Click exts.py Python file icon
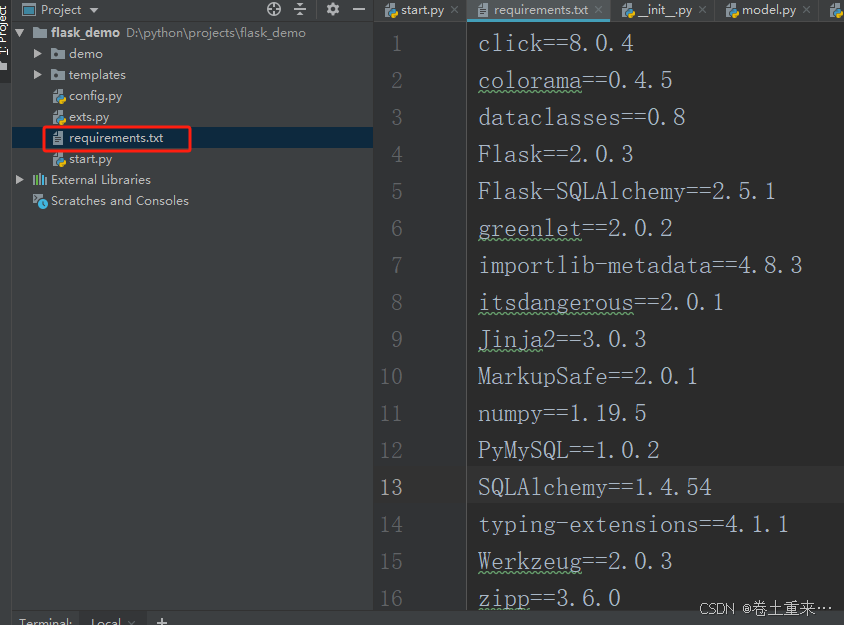Screen dimensions: 844x625 tap(59, 117)
